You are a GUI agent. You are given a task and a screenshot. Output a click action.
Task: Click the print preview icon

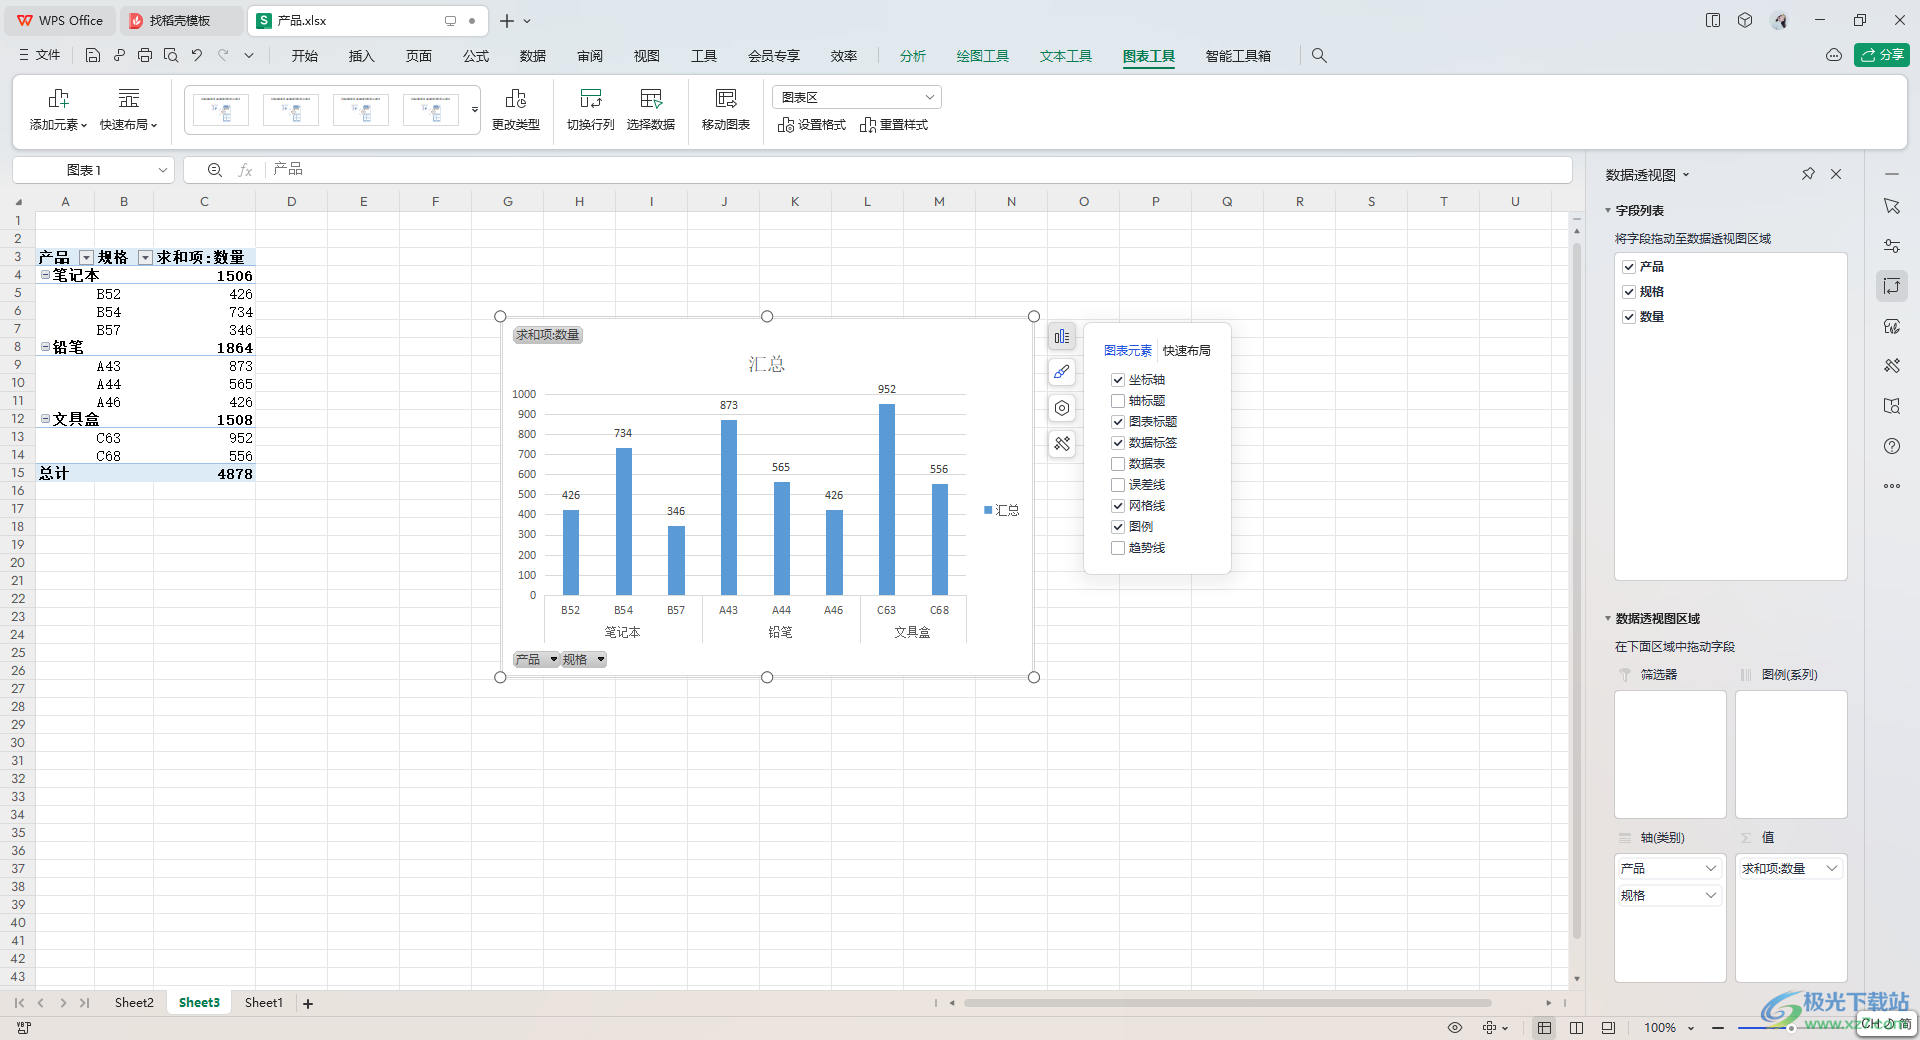pyautogui.click(x=171, y=56)
